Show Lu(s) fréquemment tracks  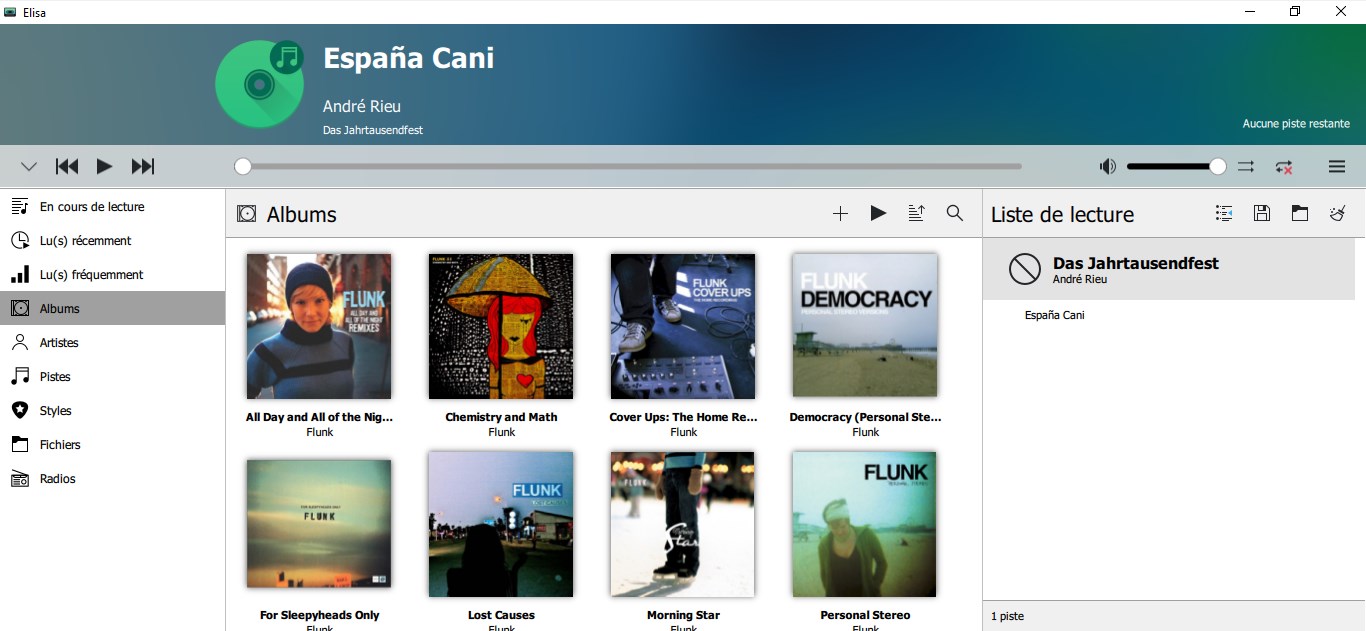(x=112, y=275)
